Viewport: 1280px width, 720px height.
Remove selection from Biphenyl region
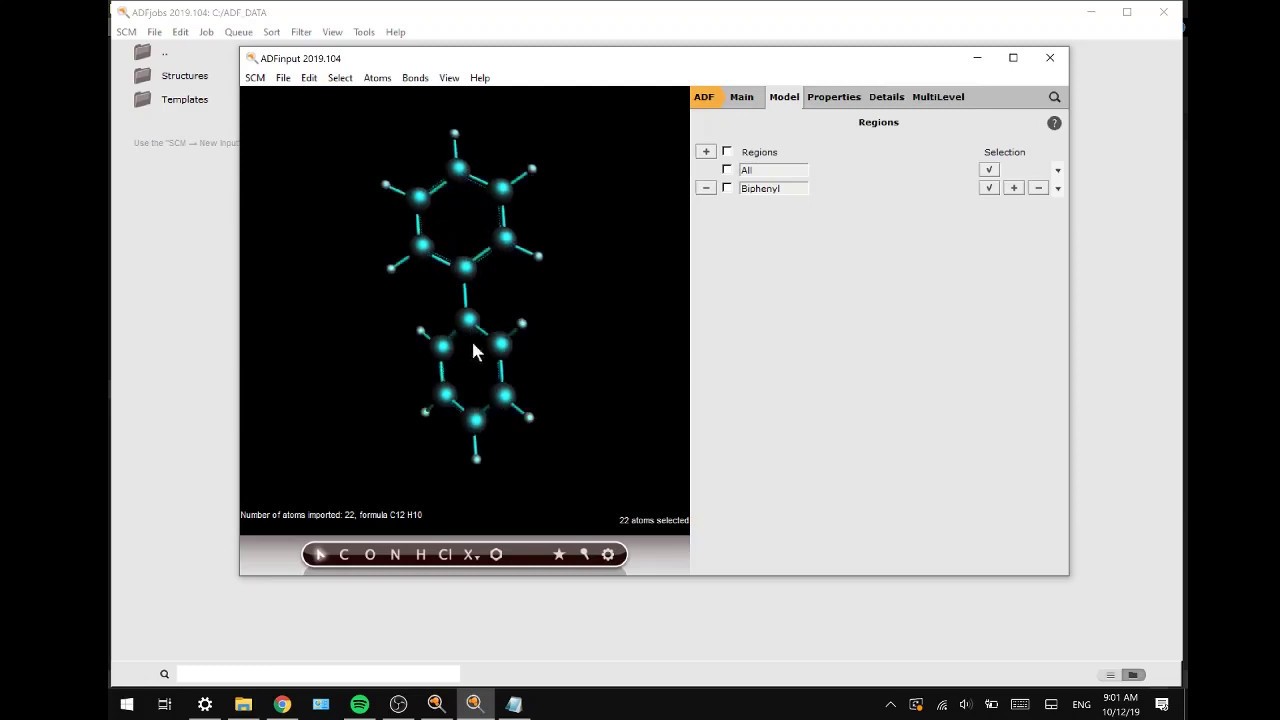[x=1038, y=188]
